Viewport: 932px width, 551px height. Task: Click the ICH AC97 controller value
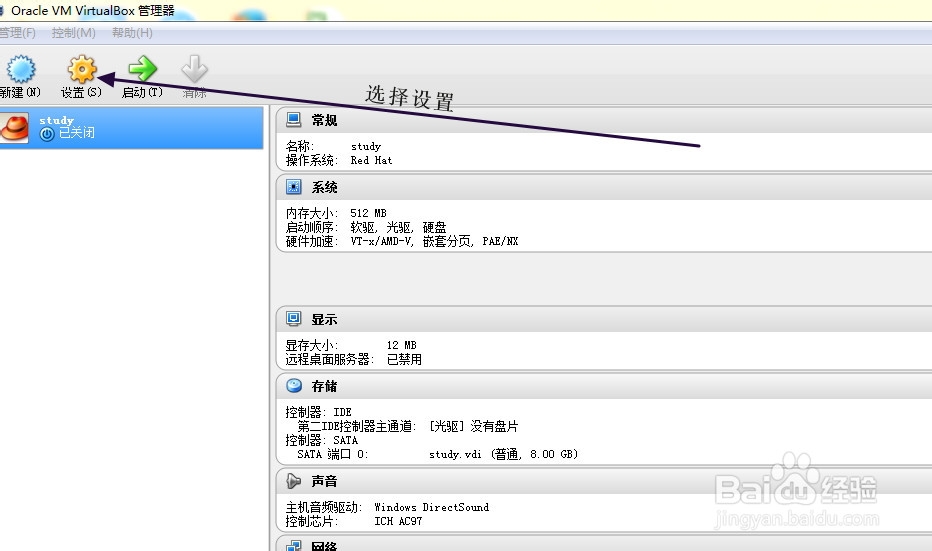(398, 521)
